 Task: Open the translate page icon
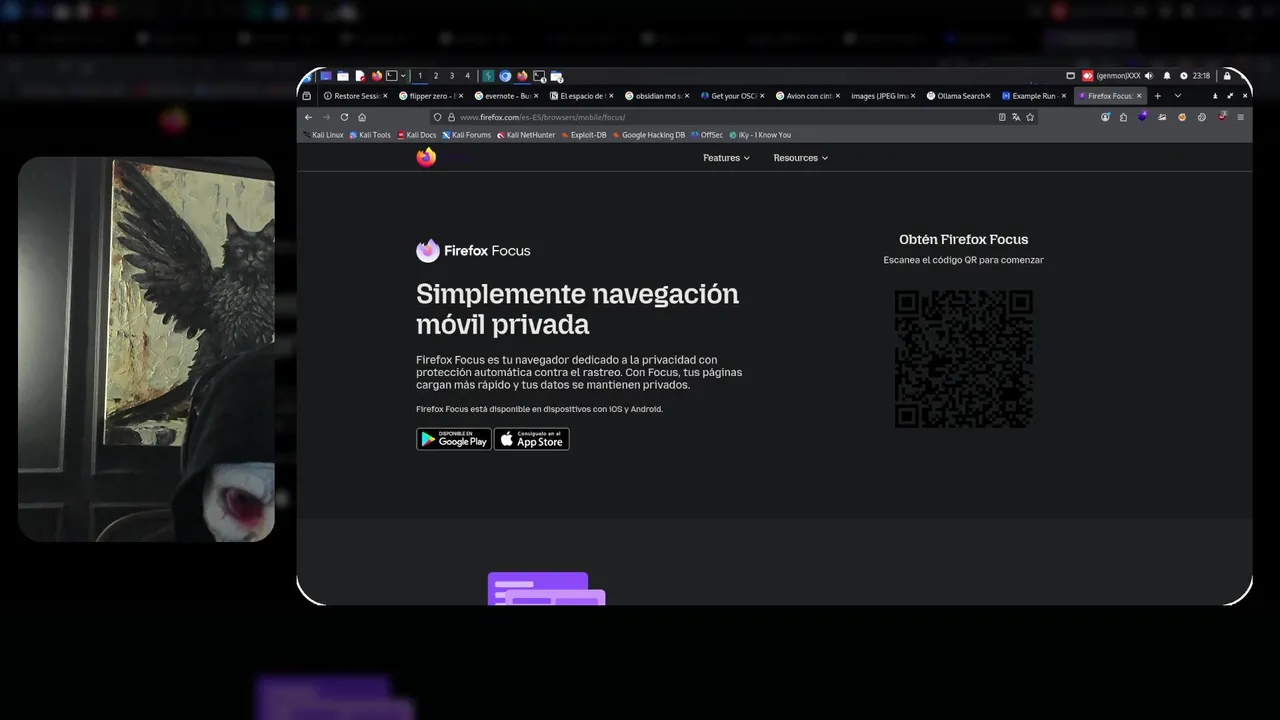[1016, 117]
